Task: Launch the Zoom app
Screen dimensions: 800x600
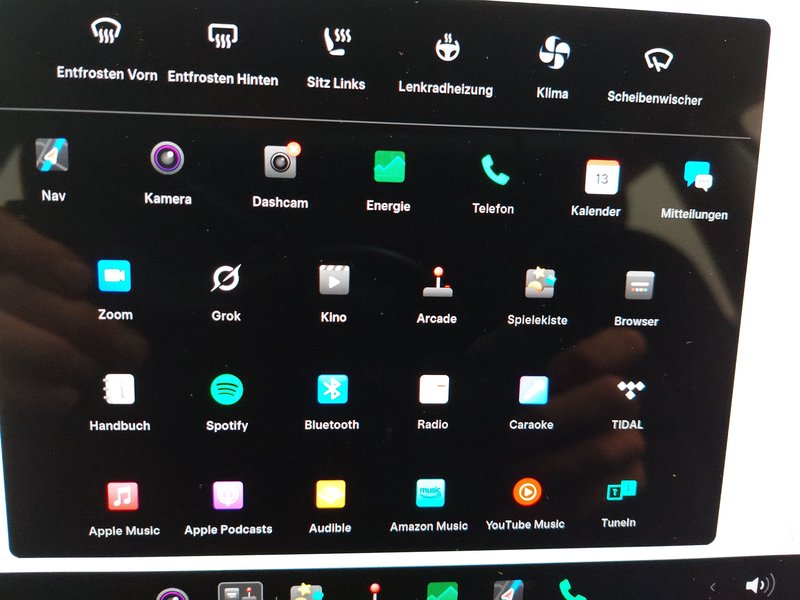Action: [114, 276]
